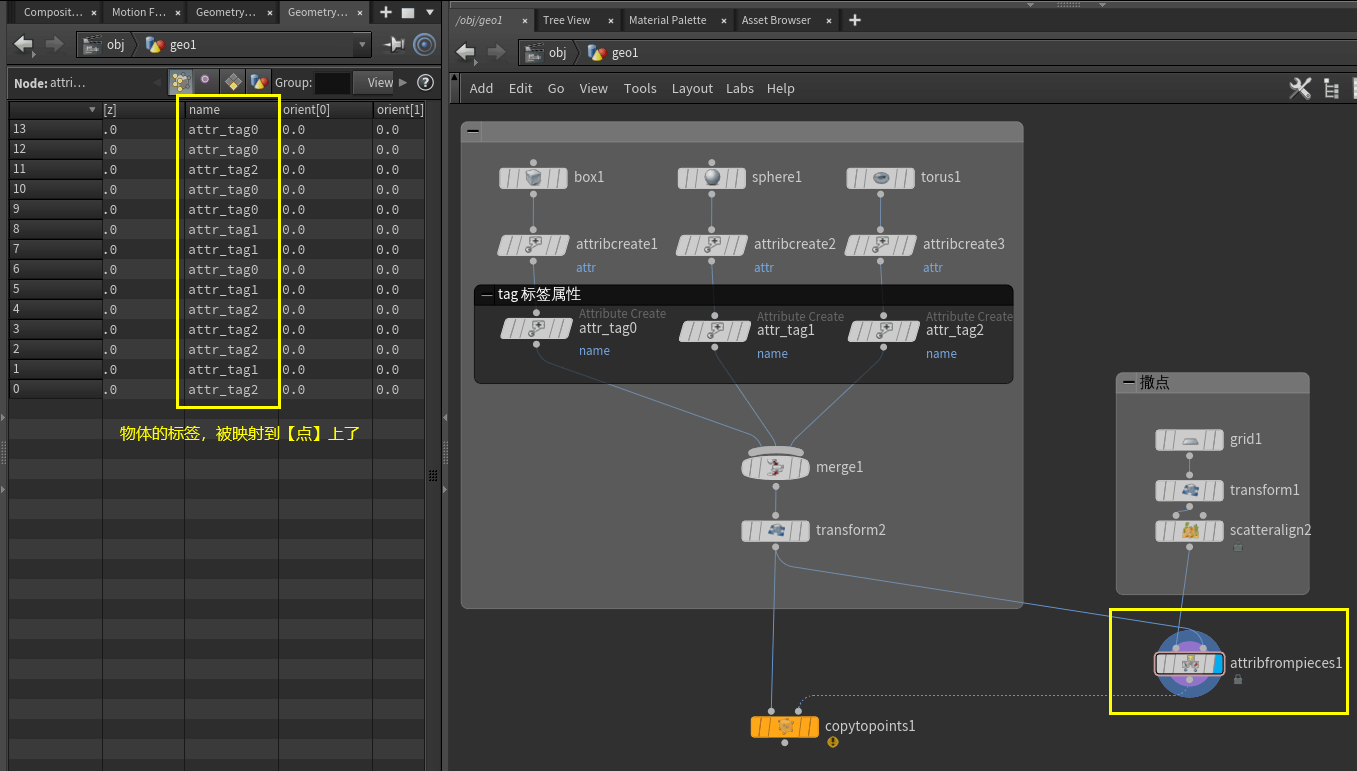Click the orient[0] column header

pos(326,110)
